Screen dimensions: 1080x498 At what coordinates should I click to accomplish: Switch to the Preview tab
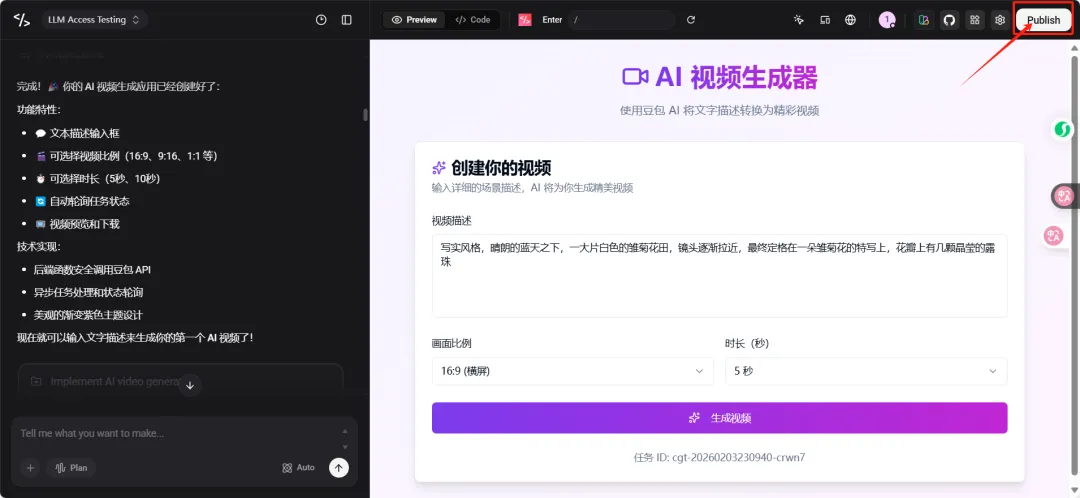(414, 20)
